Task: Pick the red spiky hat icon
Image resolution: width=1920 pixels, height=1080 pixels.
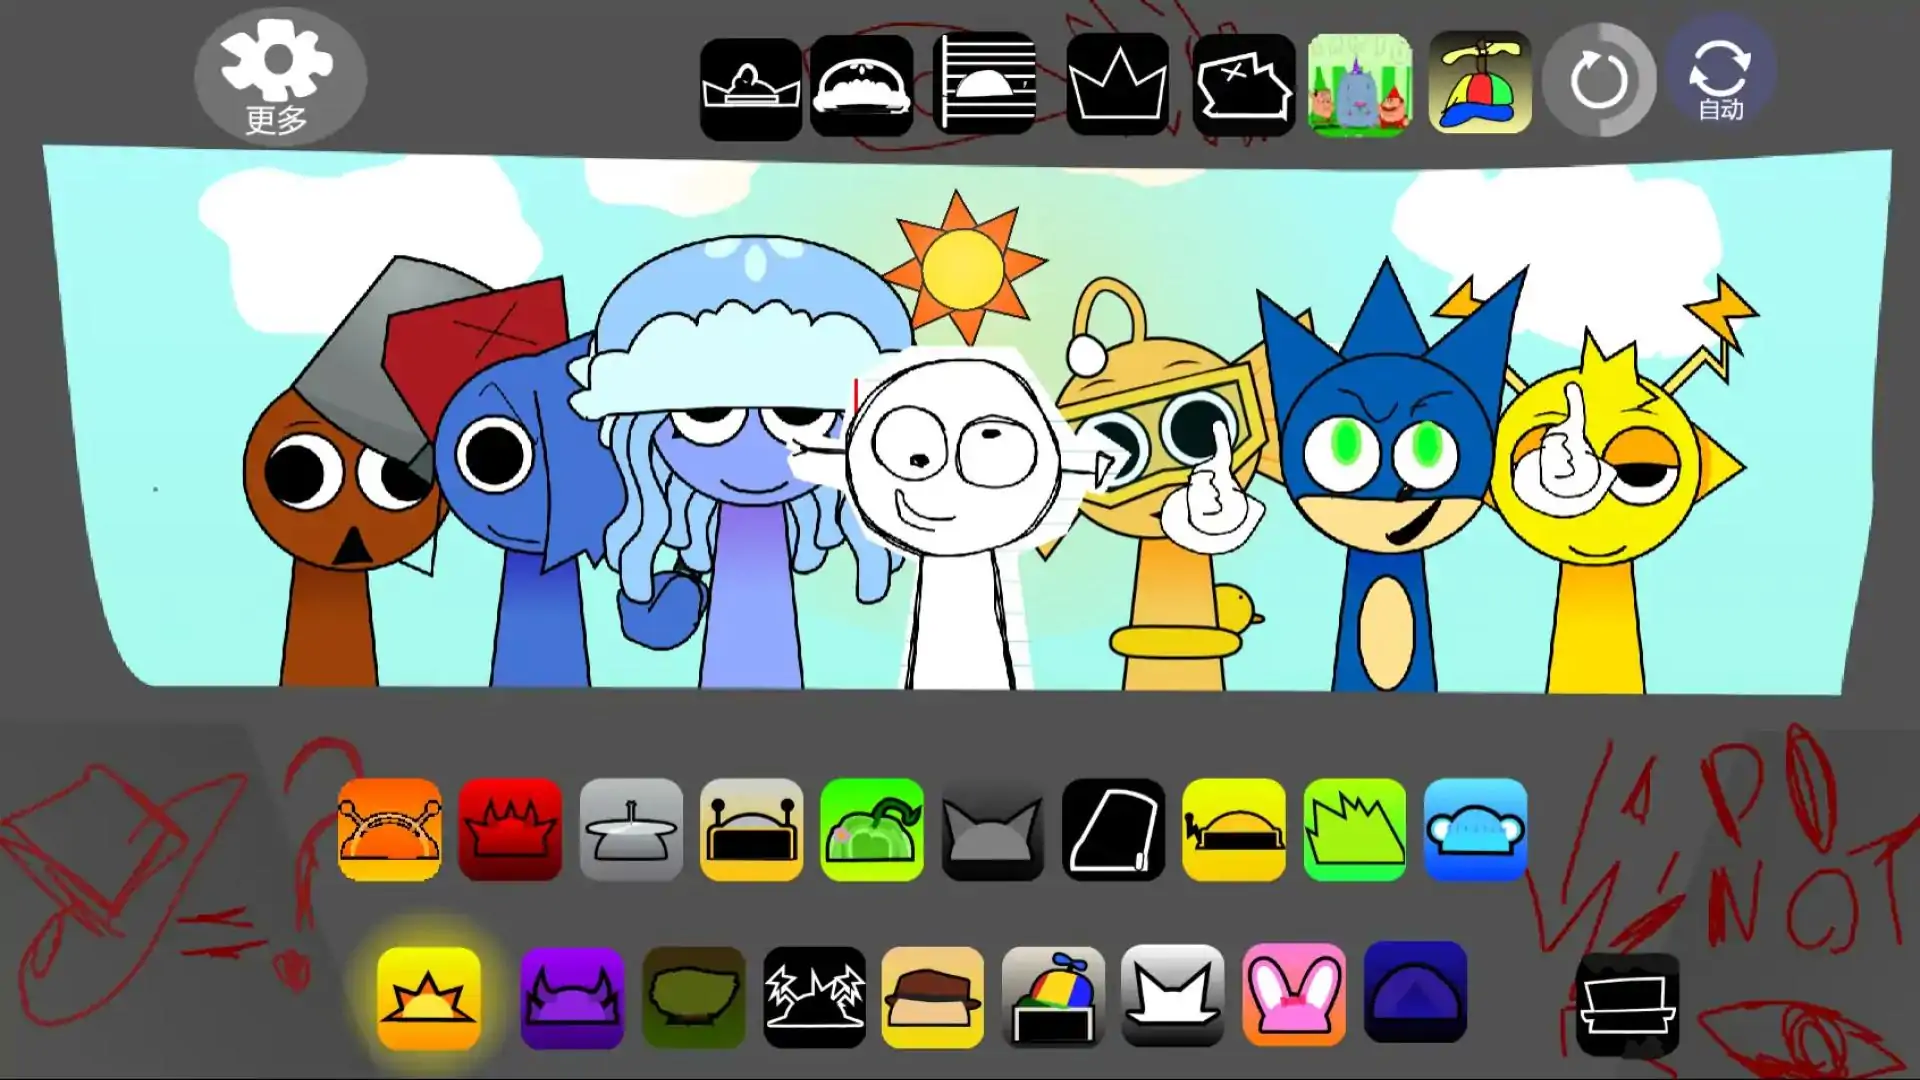Action: coord(511,829)
